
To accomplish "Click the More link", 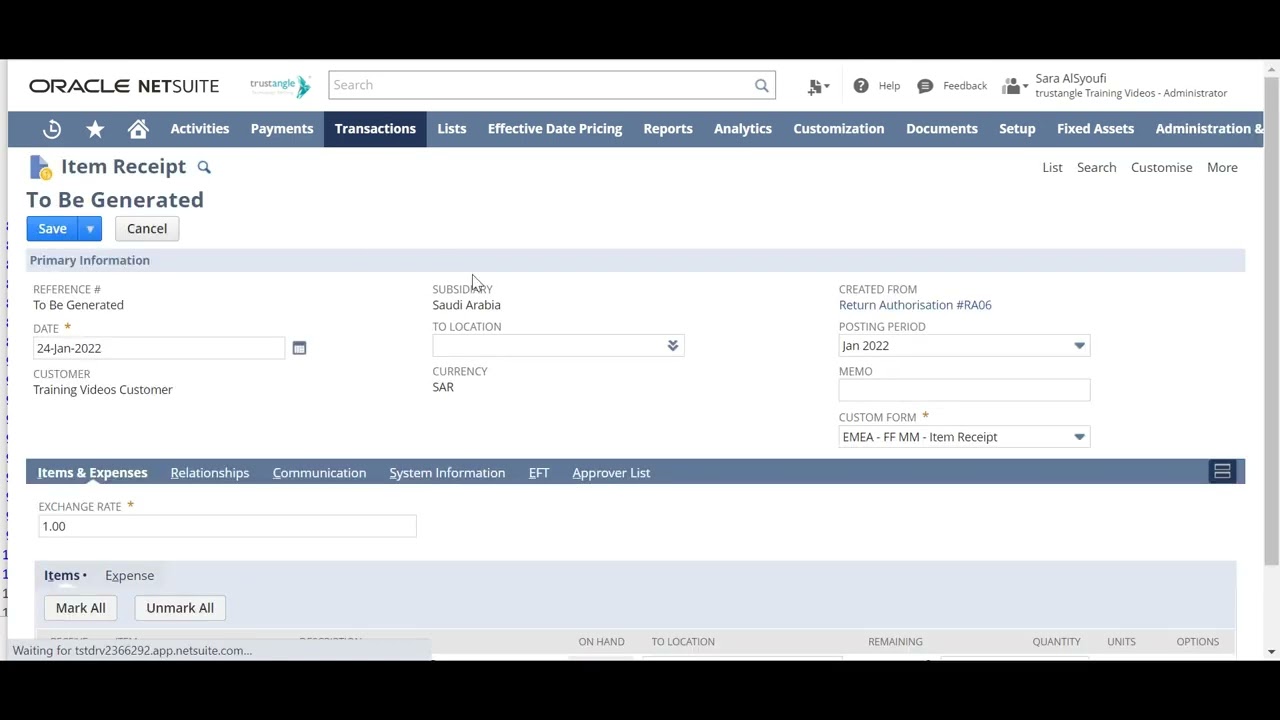I will point(1222,168).
